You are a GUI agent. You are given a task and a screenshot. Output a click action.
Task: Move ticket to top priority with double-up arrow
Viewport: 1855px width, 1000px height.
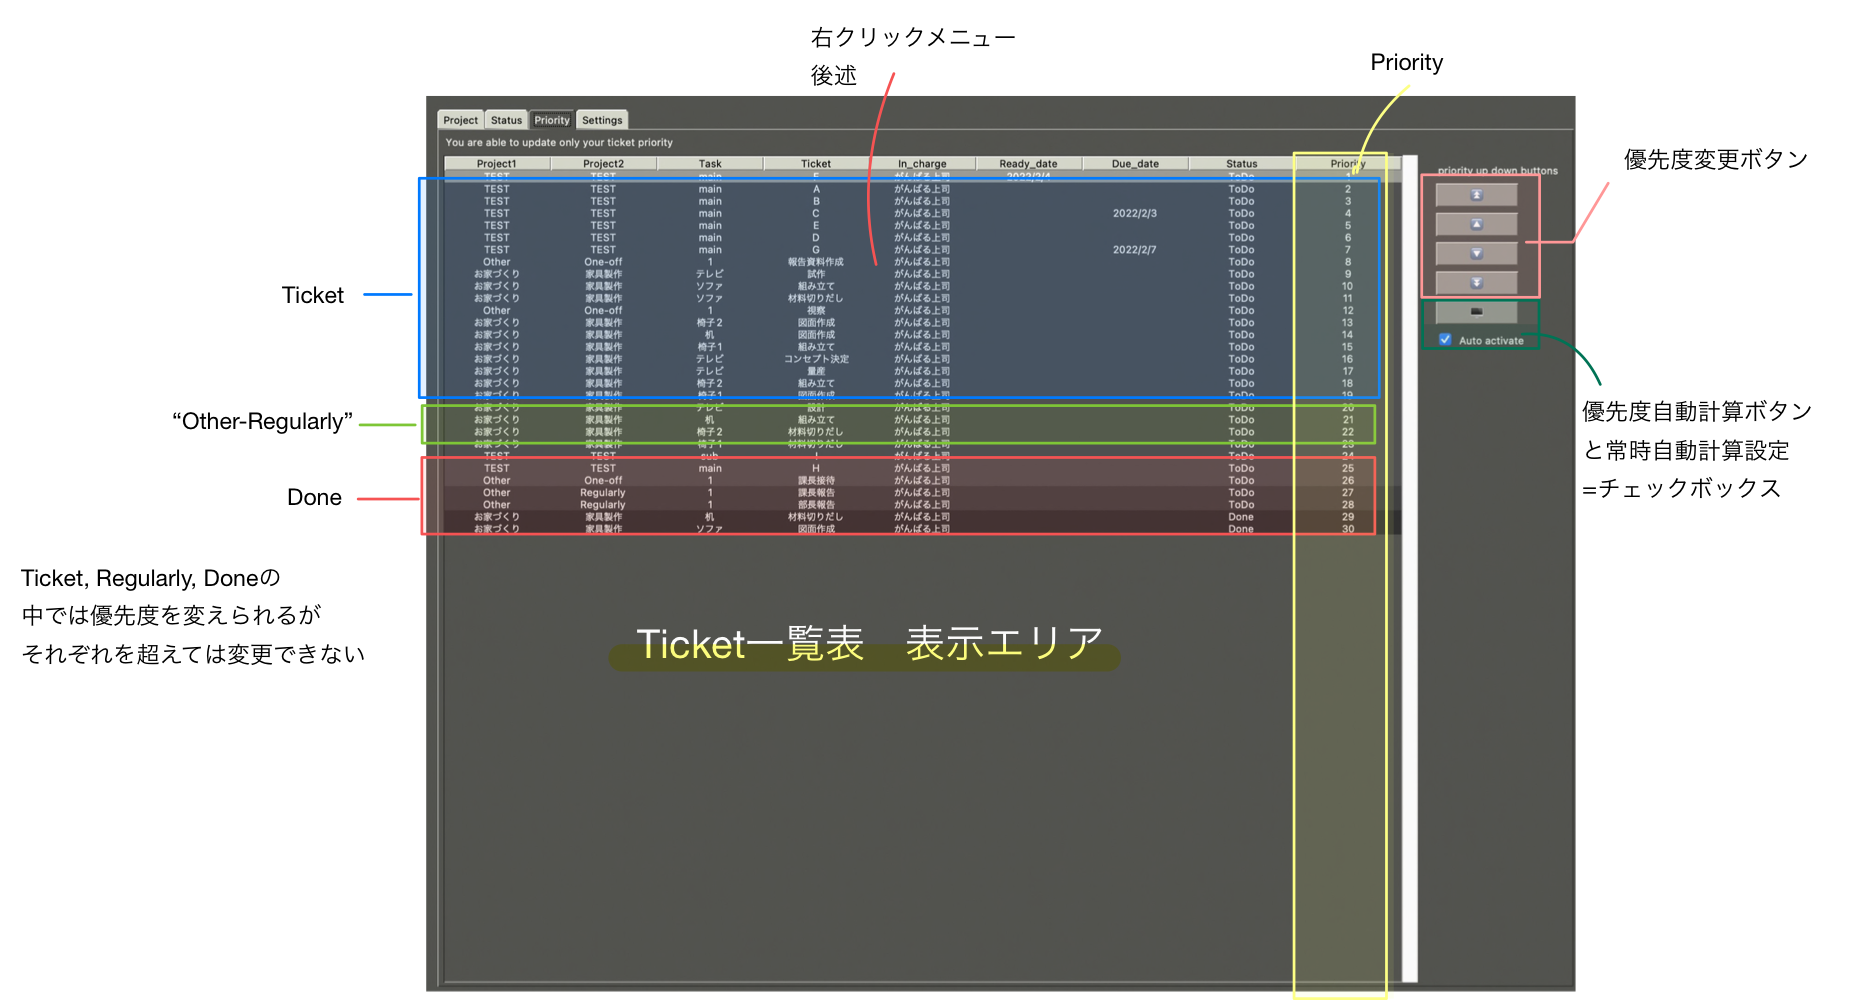tap(1476, 195)
